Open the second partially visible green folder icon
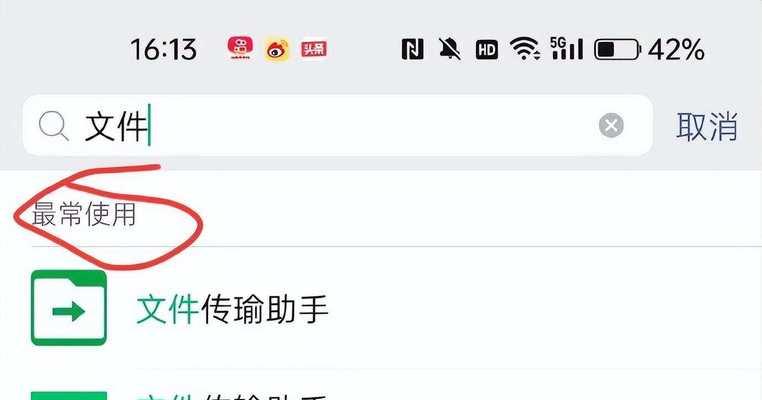762x400 pixels. (x=69, y=395)
